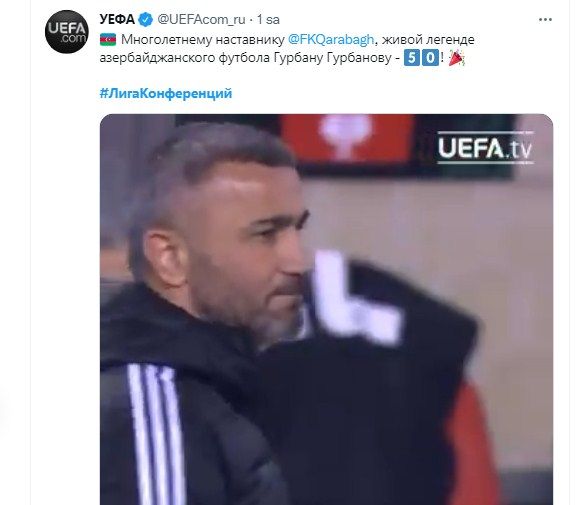
Task: Open the three-dot more options menu
Action: pos(545,19)
